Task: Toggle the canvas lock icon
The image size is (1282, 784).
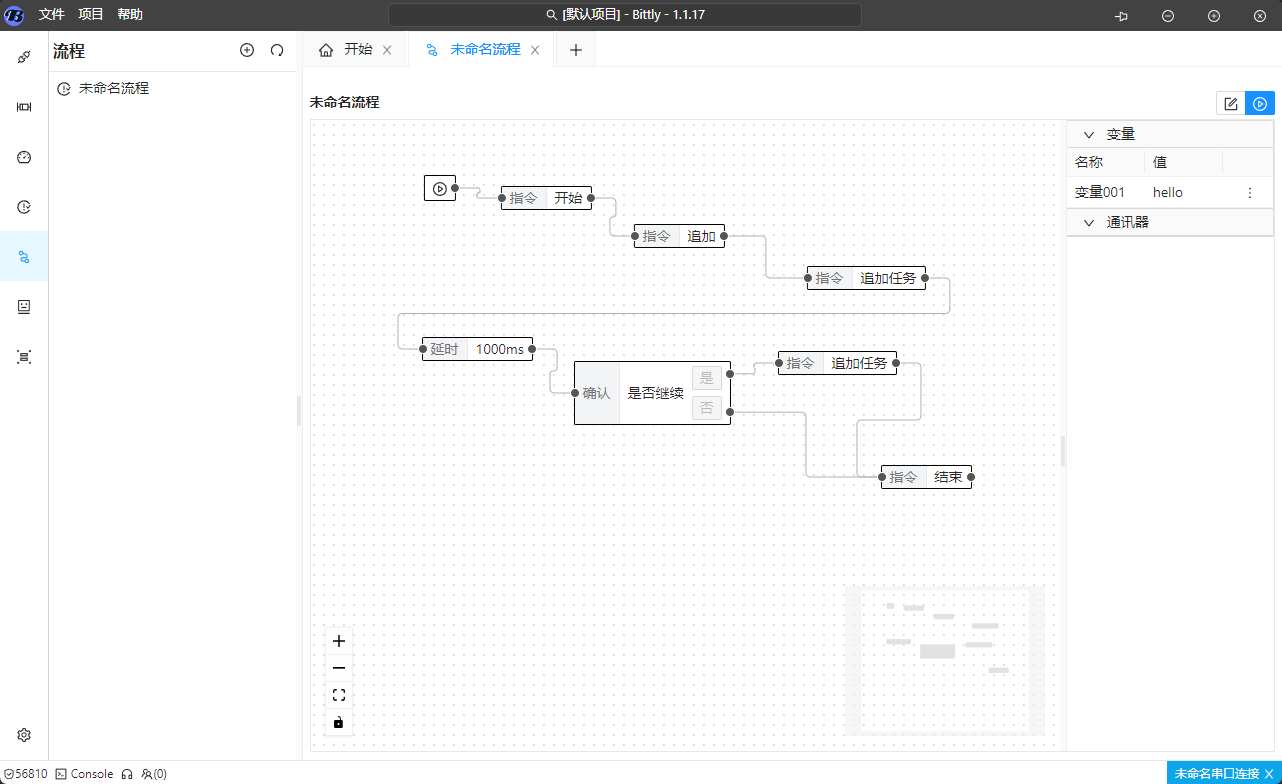Action: tap(339, 722)
